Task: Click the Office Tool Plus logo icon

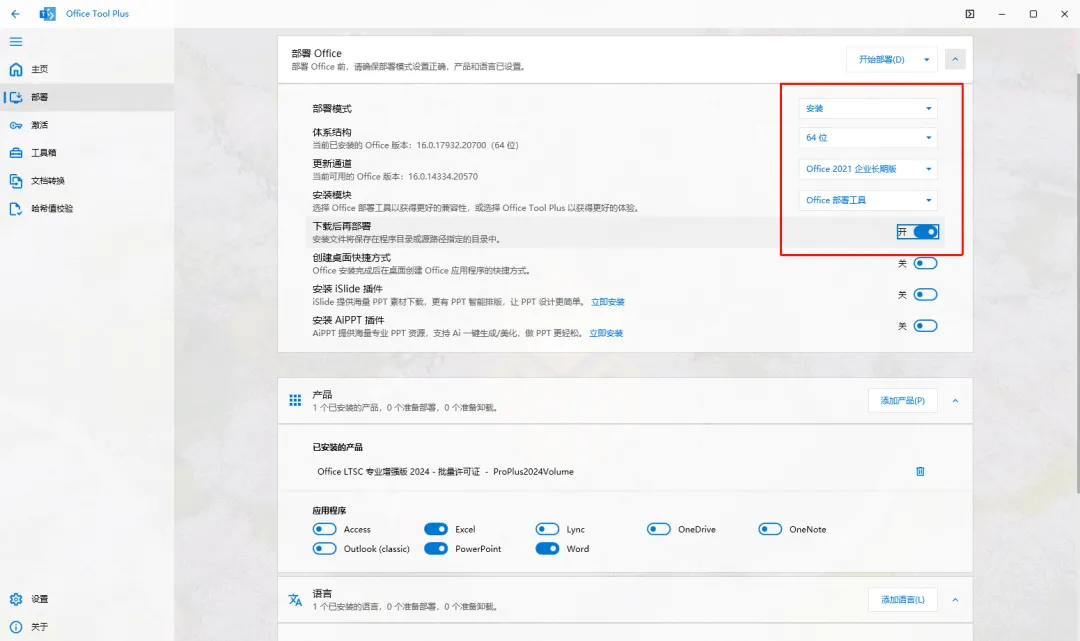Action: [x=48, y=14]
